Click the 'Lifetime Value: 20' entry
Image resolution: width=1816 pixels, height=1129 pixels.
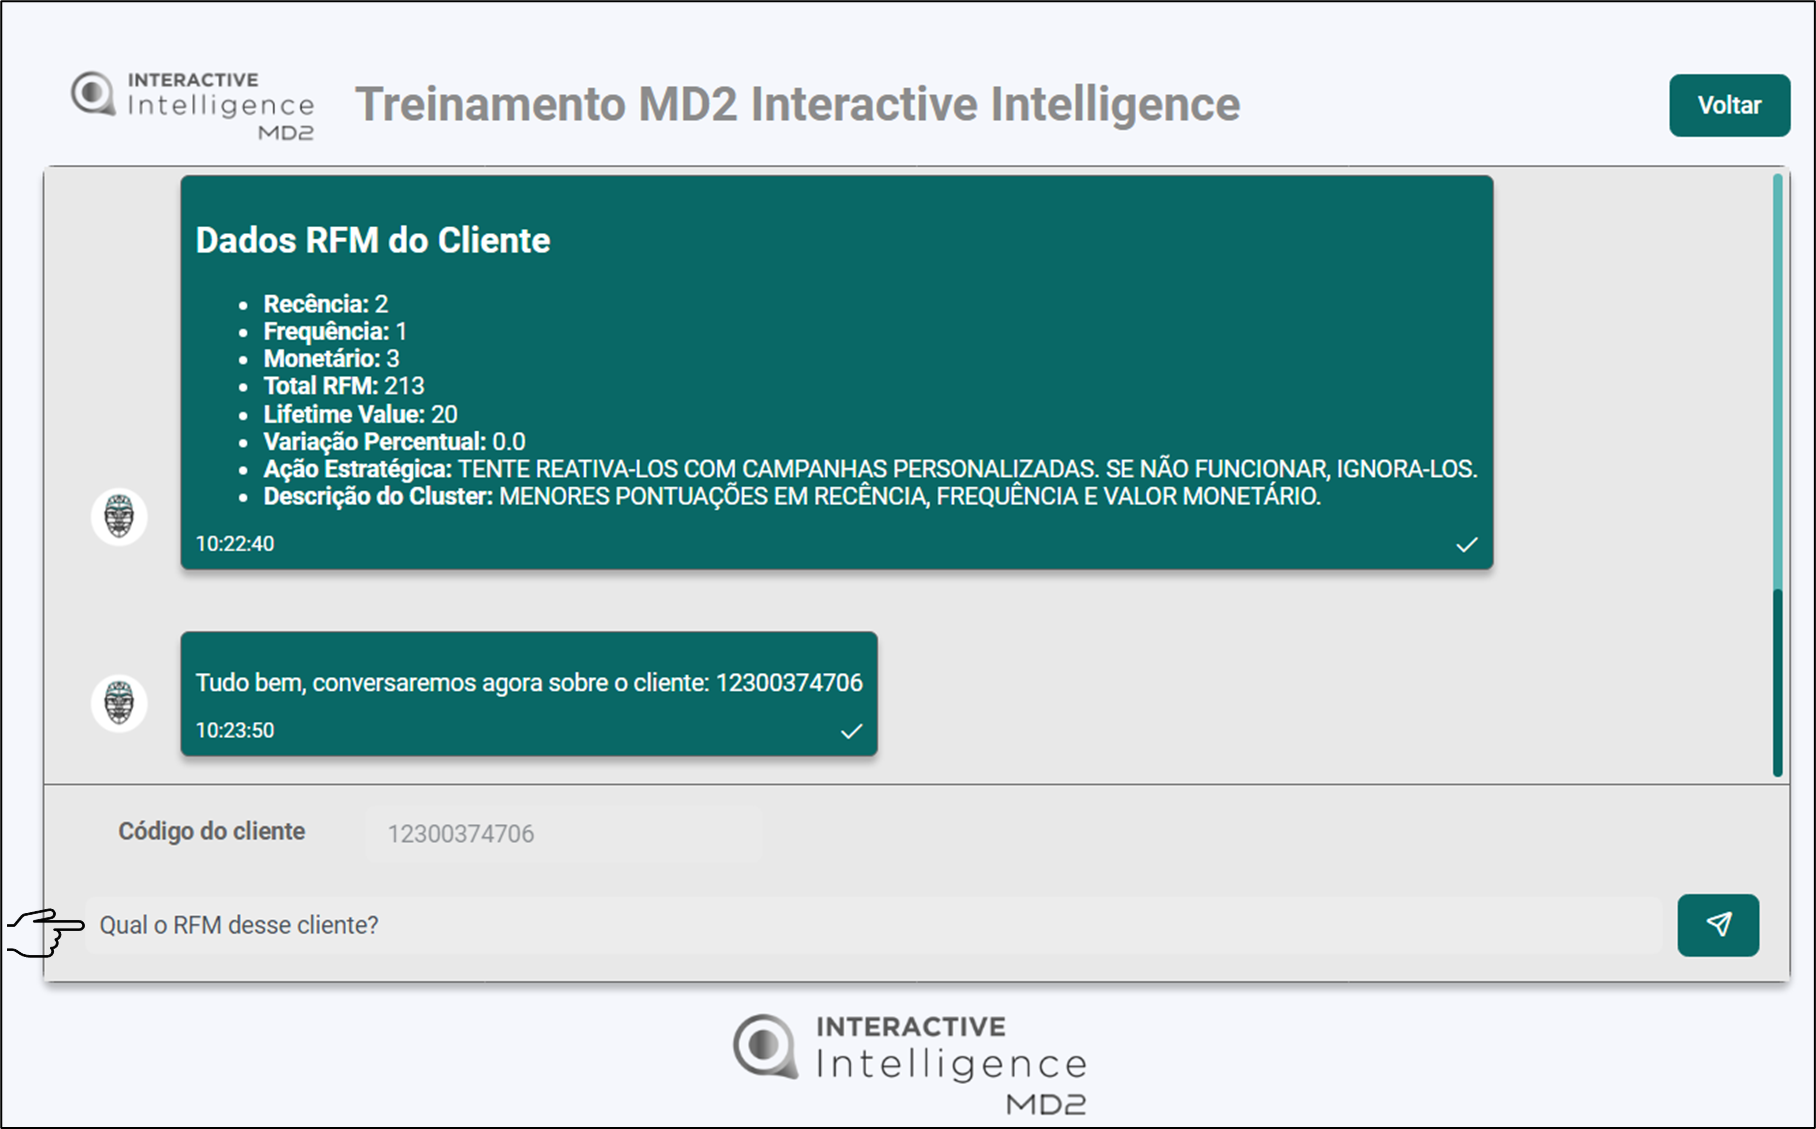(x=360, y=414)
